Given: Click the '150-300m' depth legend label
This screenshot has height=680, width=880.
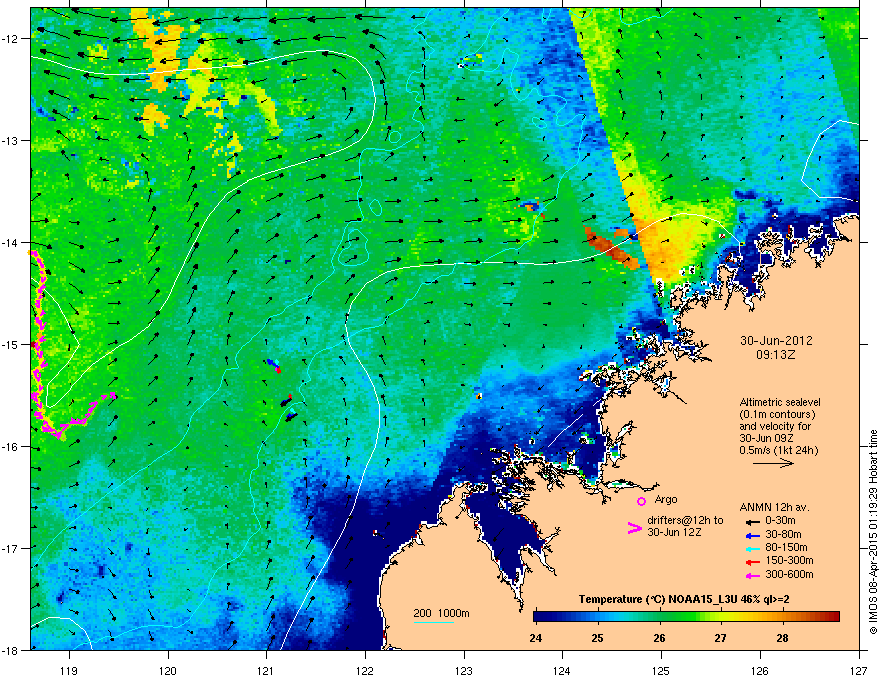Looking at the screenshot, I should click(789, 561).
